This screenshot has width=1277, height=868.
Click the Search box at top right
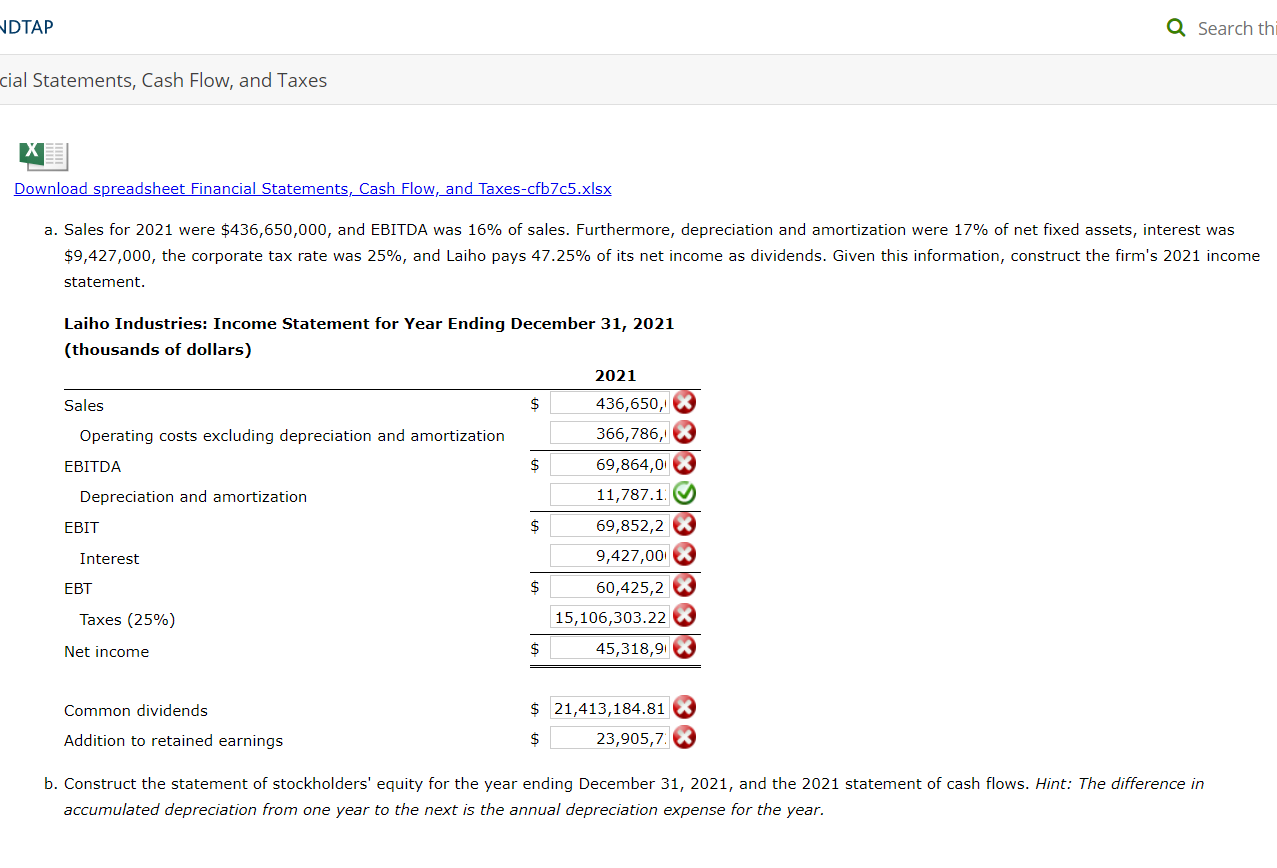[1240, 27]
